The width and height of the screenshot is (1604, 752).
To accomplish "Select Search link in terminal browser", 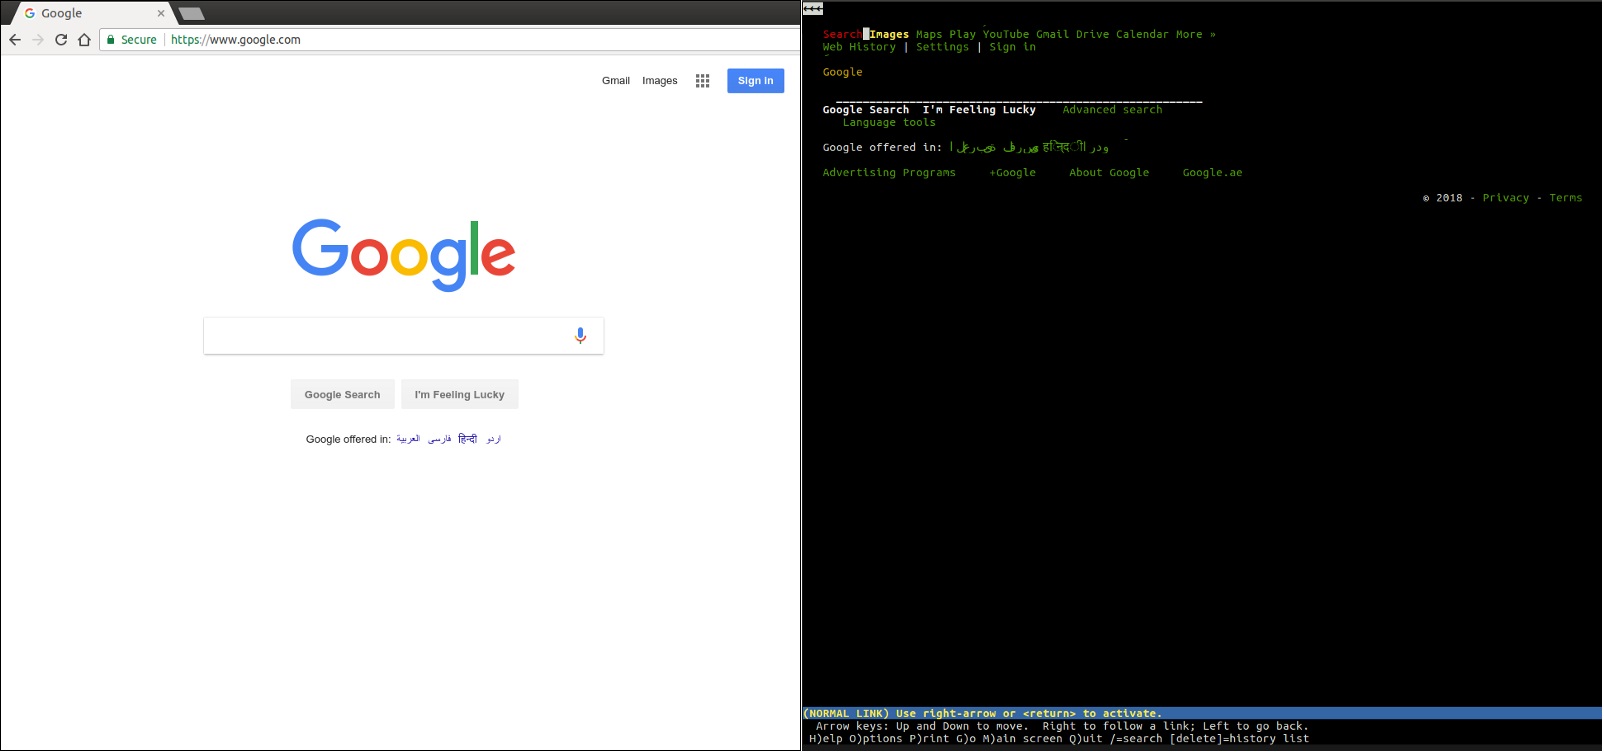I will (x=843, y=34).
